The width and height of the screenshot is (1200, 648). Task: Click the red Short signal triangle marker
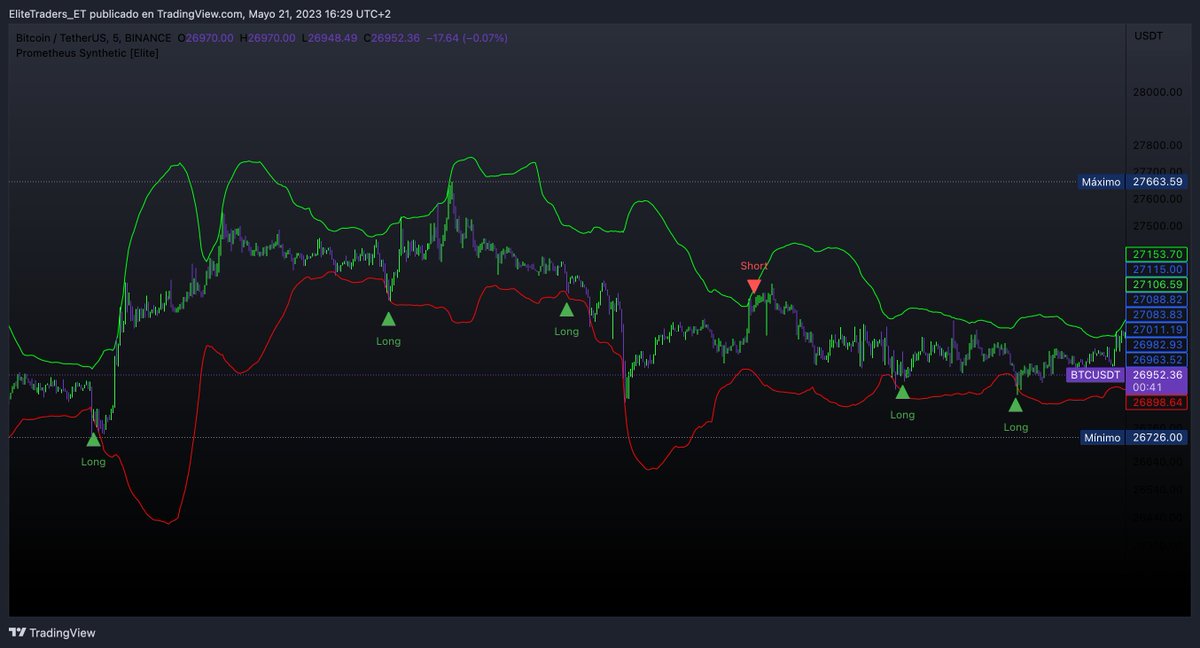(x=754, y=286)
